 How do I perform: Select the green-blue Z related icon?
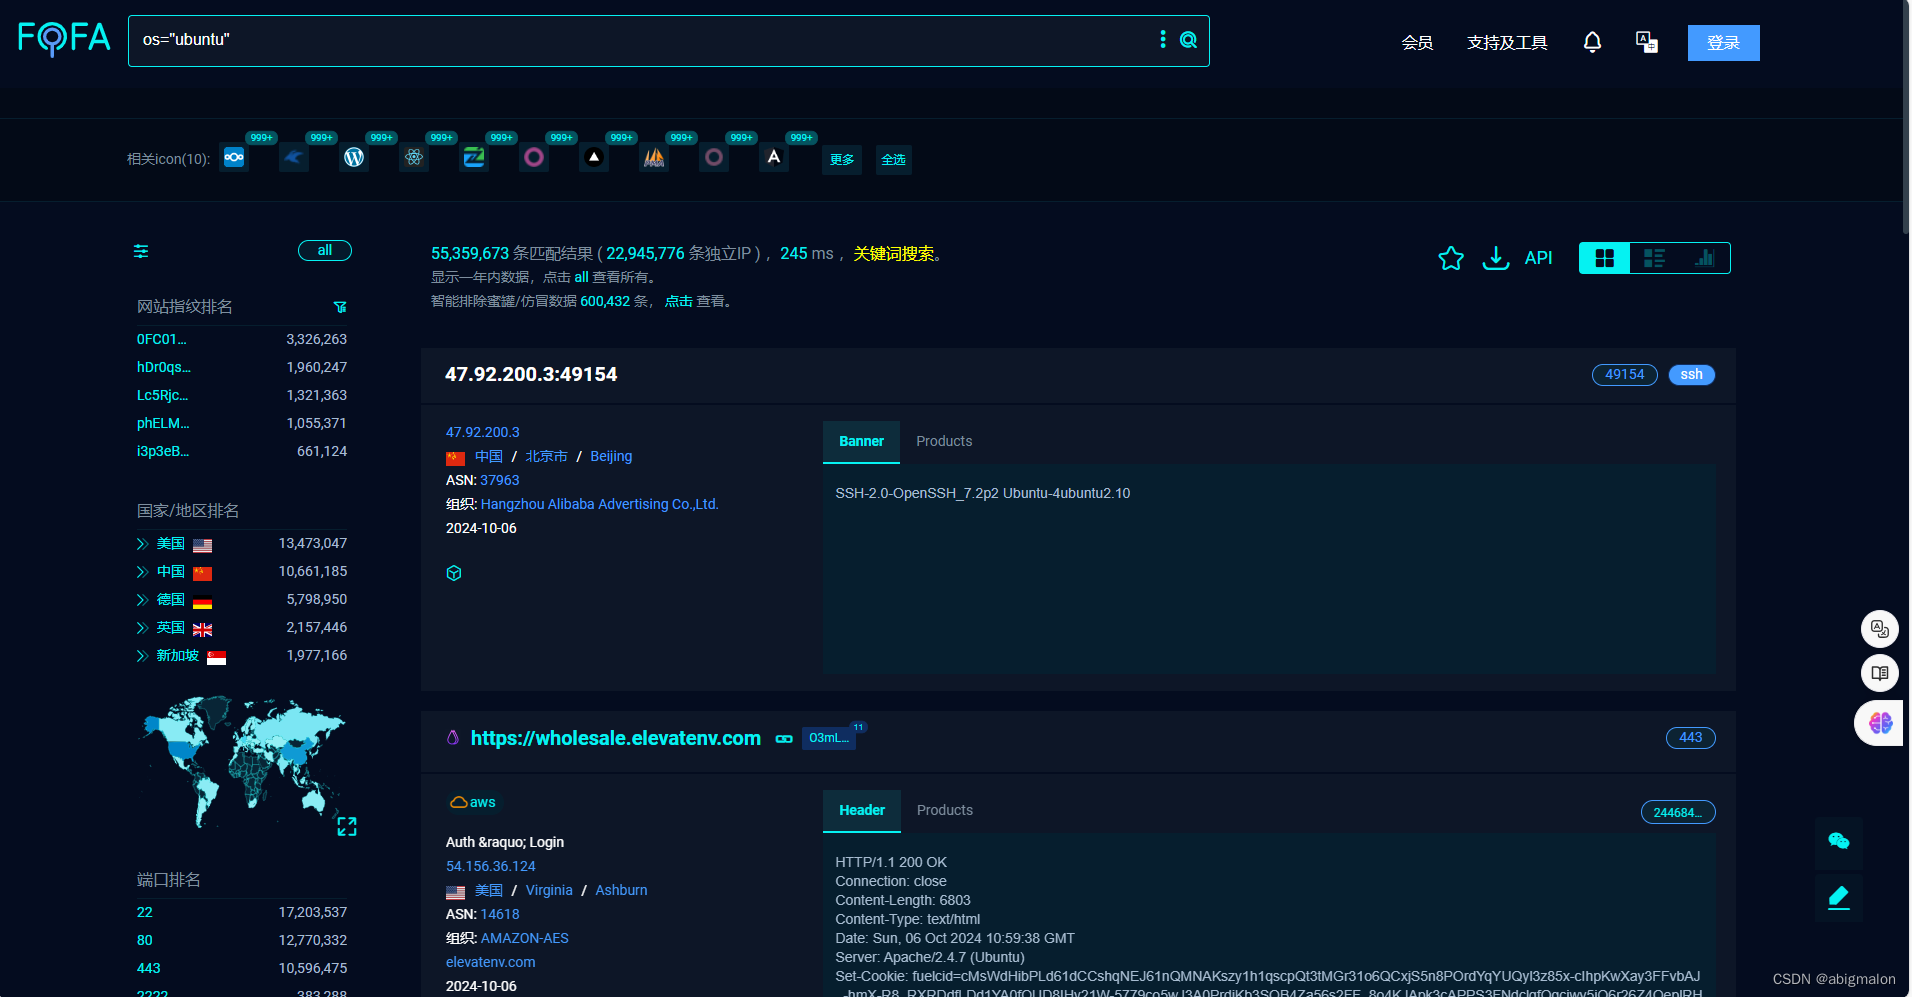(x=474, y=157)
